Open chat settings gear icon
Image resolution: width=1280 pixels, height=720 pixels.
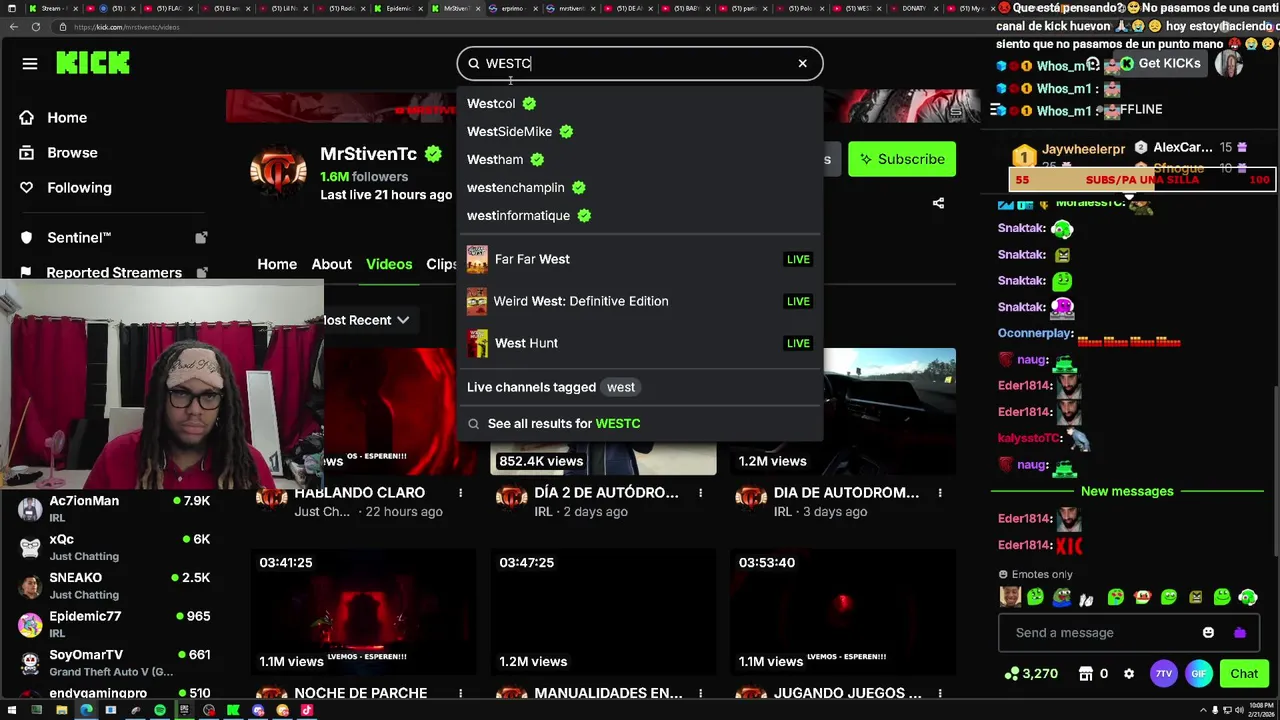(1129, 674)
